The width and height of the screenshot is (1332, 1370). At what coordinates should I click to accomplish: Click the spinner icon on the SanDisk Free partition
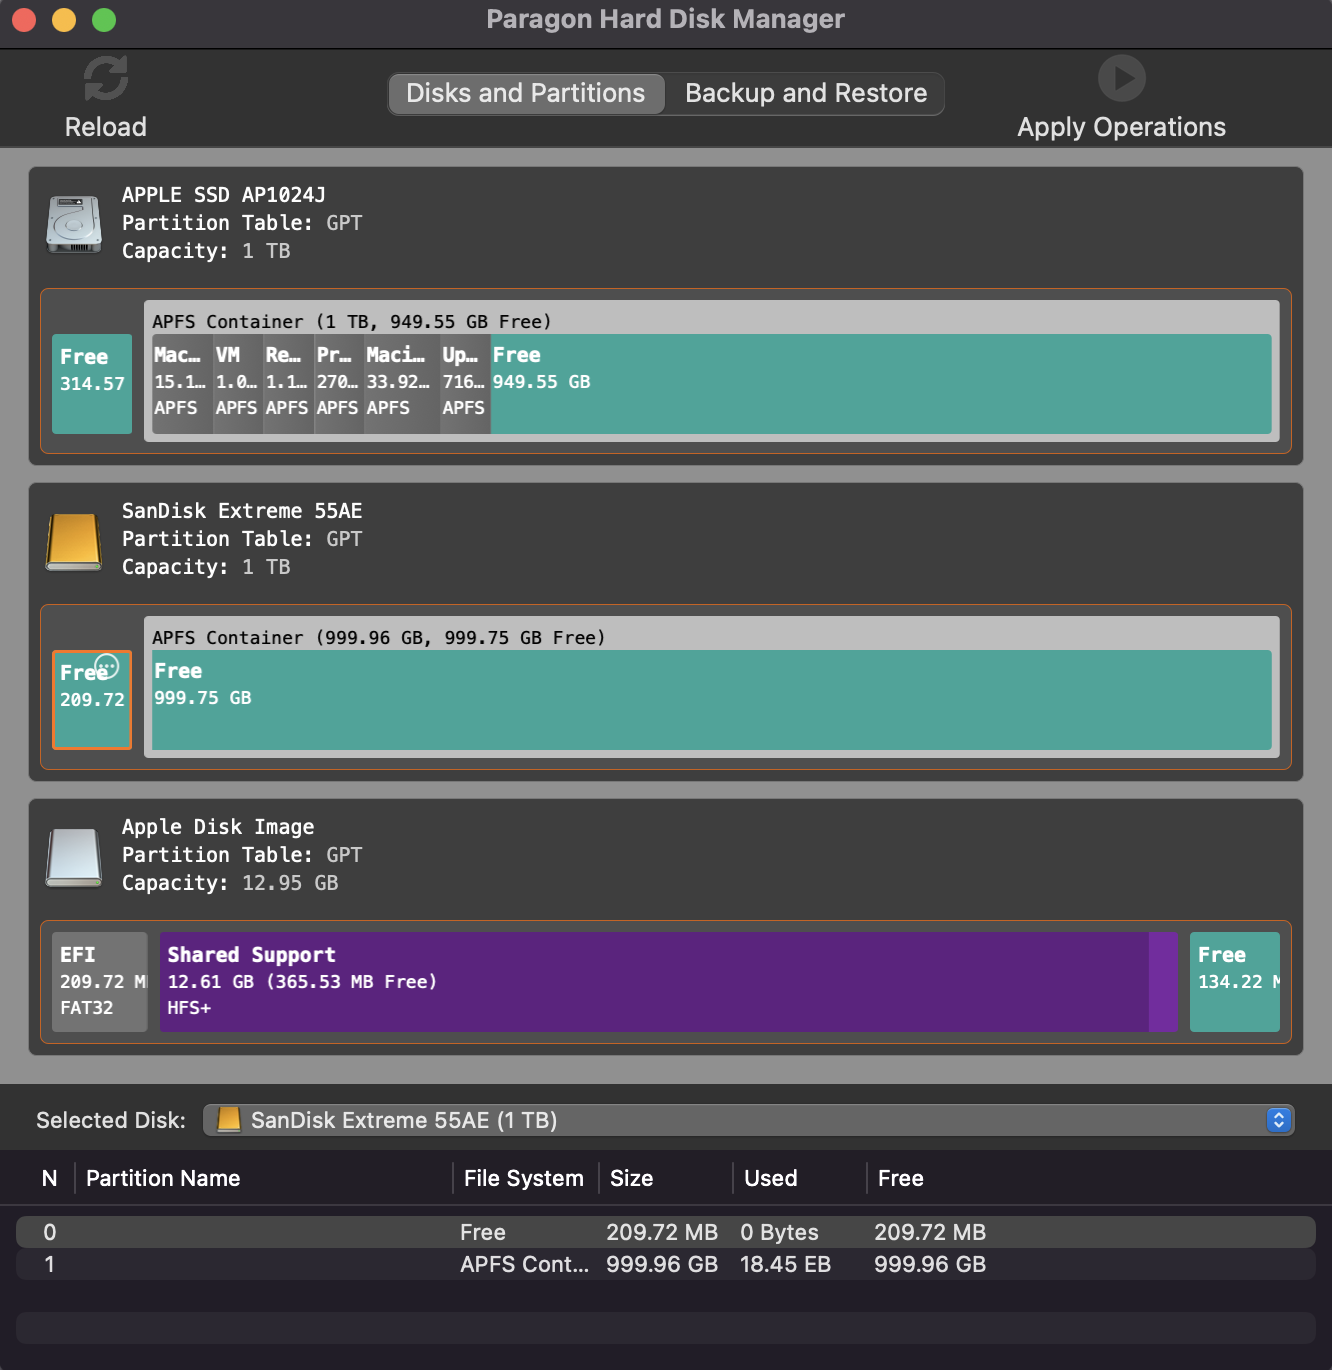[106, 665]
